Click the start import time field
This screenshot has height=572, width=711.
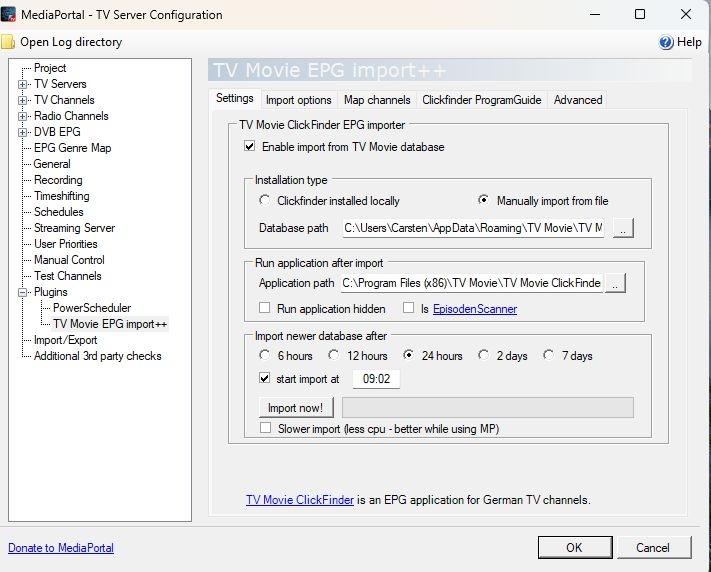click(377, 379)
